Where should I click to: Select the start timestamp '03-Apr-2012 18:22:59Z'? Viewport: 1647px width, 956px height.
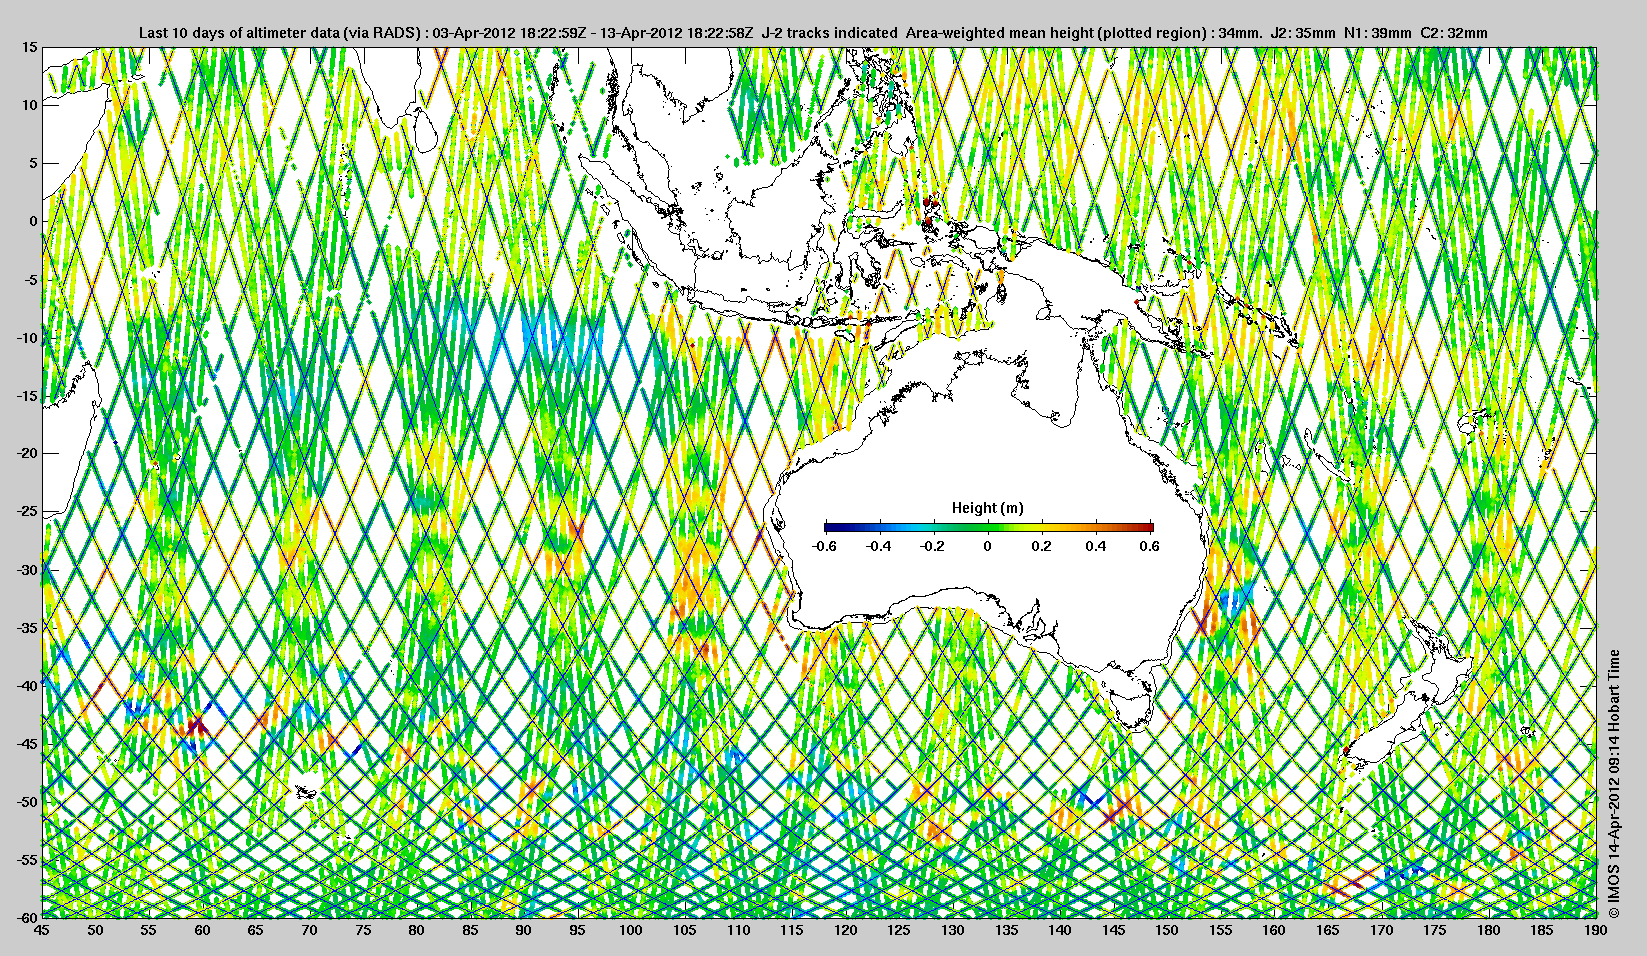tap(508, 33)
